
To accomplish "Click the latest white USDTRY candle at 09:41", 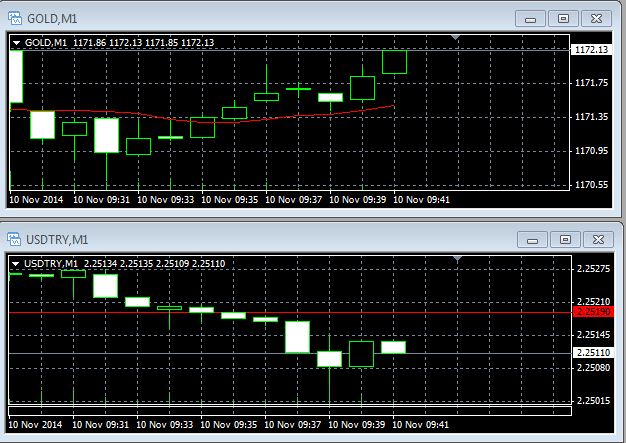I will pos(393,347).
